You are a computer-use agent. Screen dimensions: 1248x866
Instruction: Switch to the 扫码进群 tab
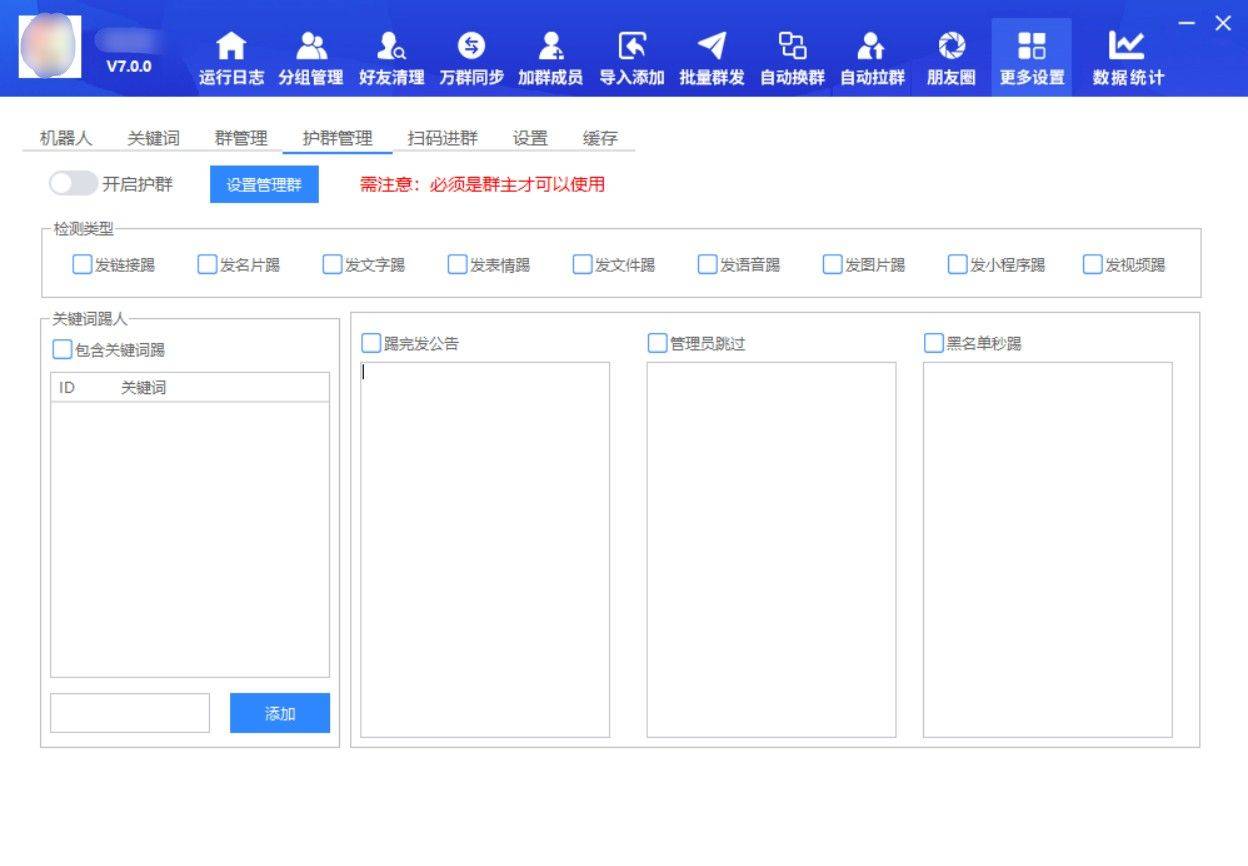pos(442,139)
